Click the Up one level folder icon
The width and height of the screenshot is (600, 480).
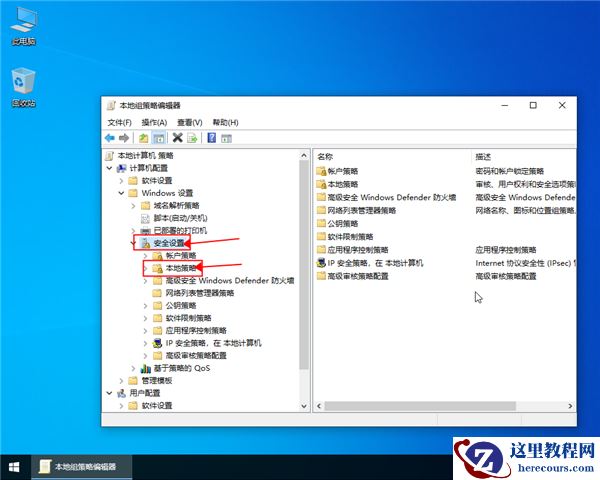coord(143,138)
